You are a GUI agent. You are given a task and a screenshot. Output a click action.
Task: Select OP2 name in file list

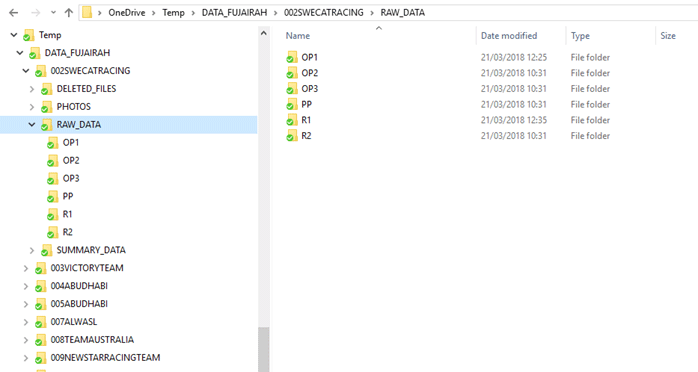(x=310, y=73)
